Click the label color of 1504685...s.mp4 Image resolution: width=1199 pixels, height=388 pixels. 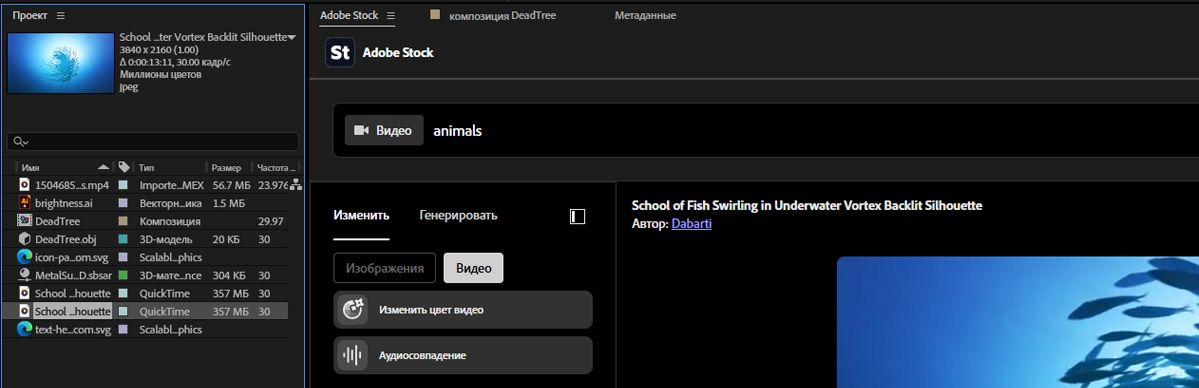coord(123,184)
